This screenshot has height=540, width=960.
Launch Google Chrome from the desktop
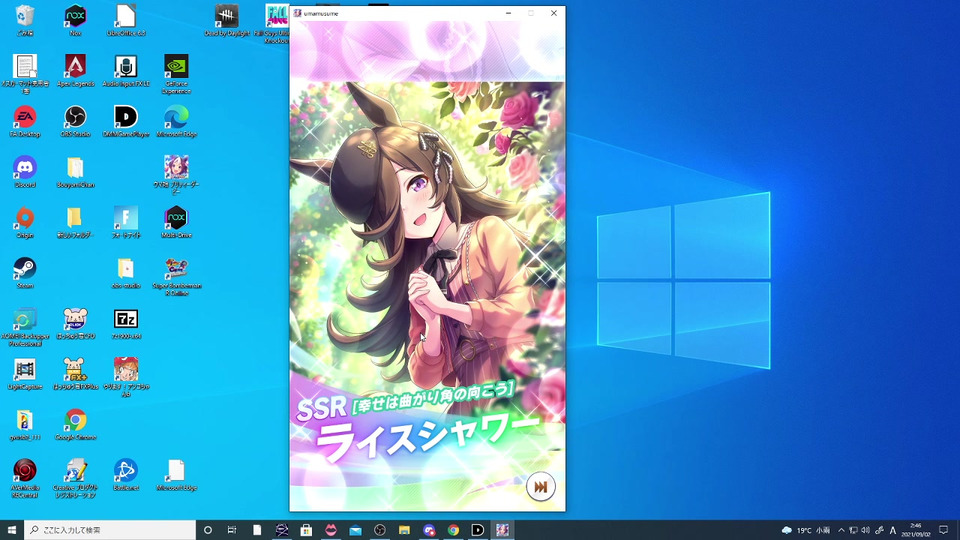(x=75, y=424)
